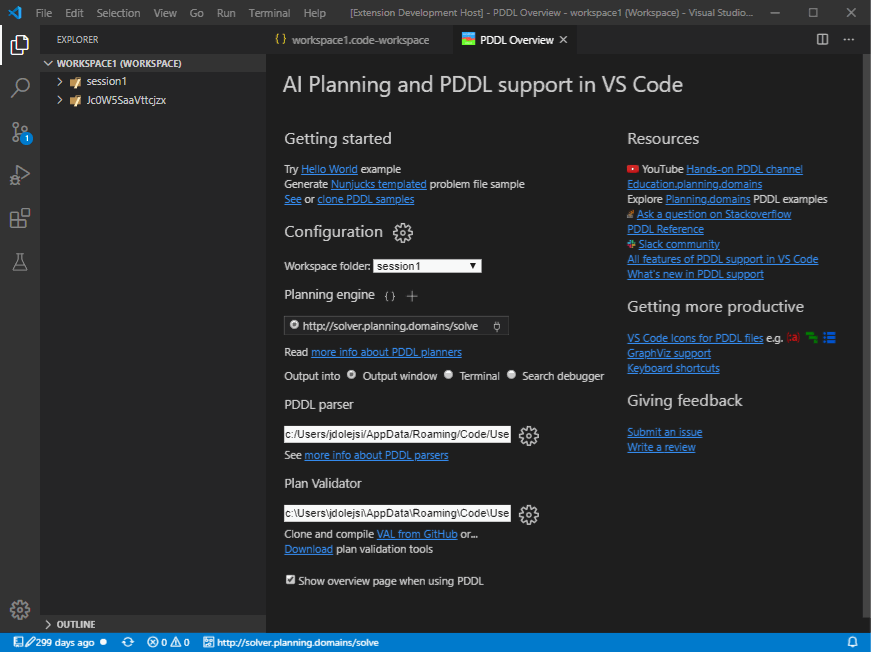Viewport: 871px width, 652px height.
Task: Open the Test flask view
Action: [x=20, y=262]
